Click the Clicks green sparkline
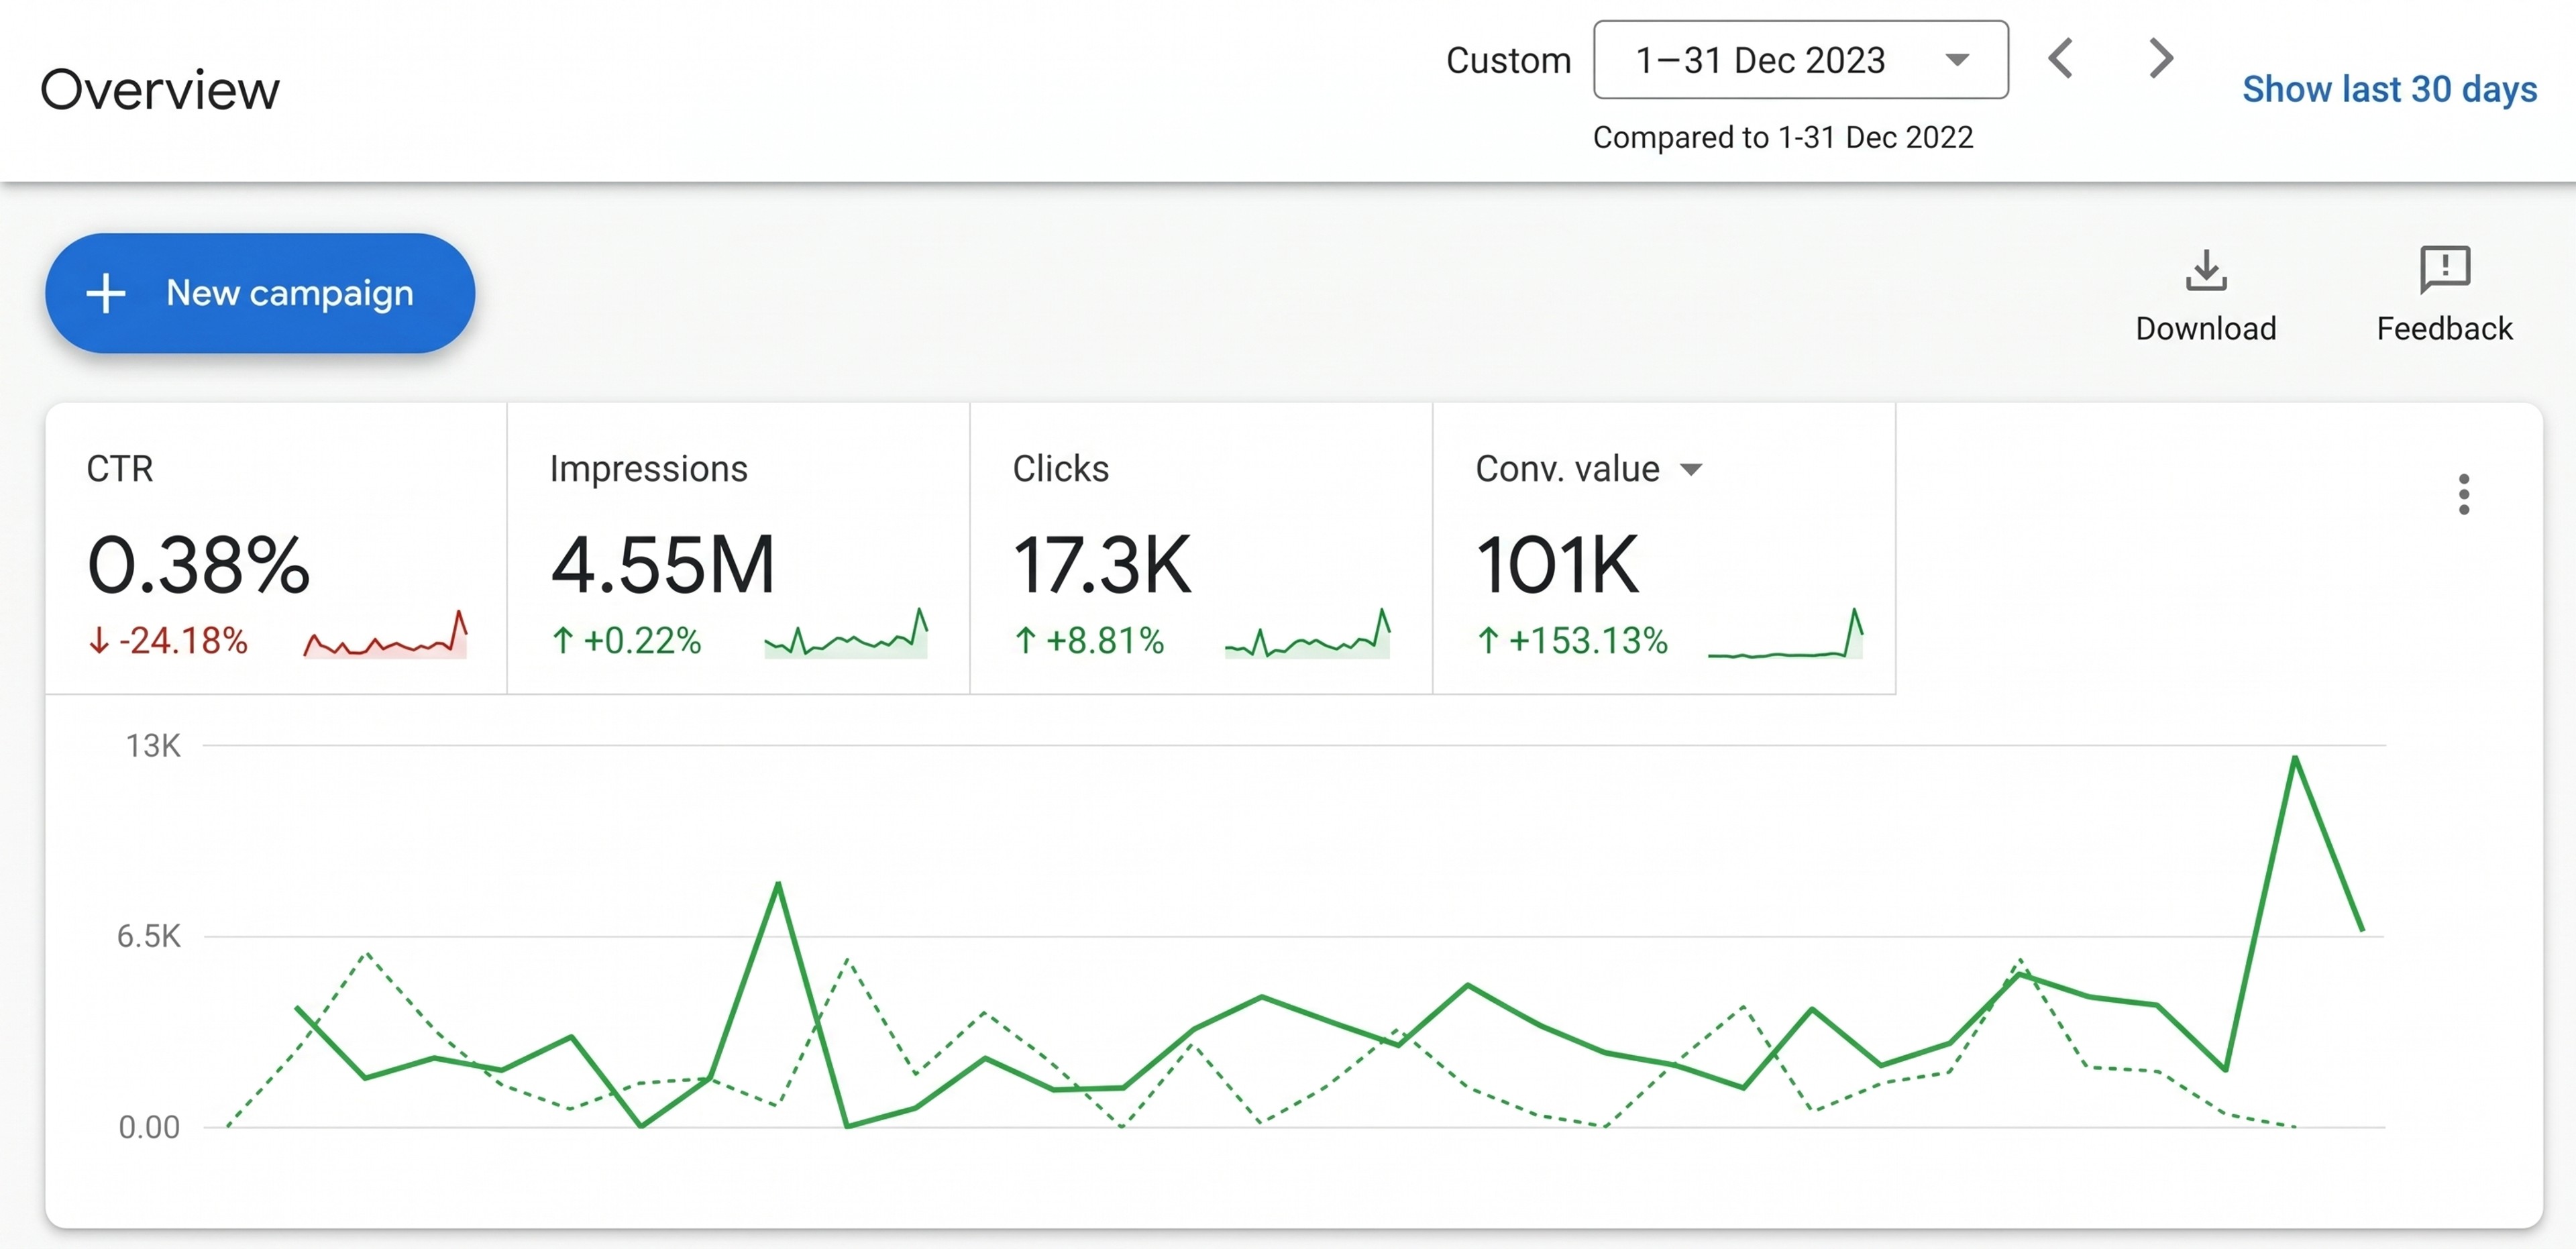 coord(1308,633)
